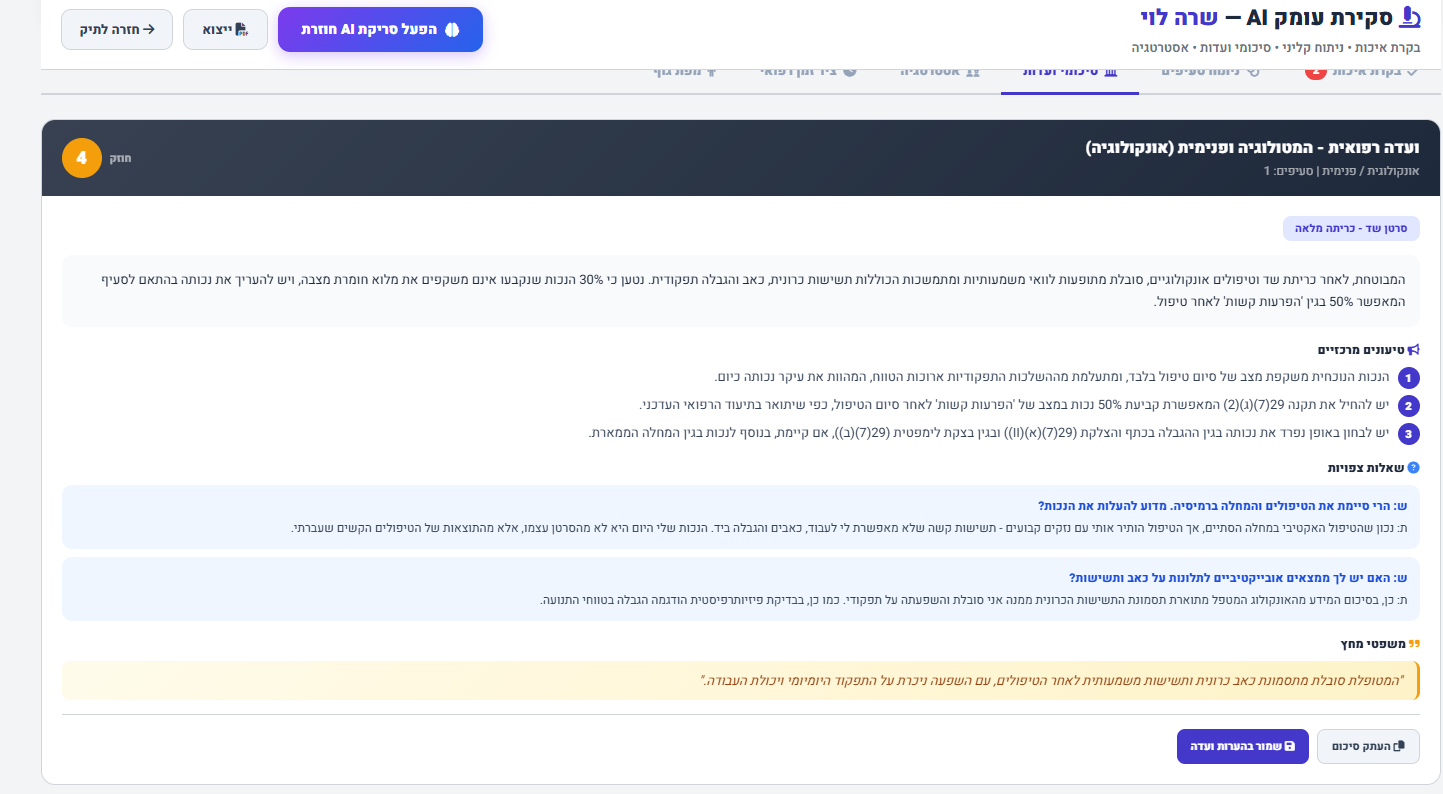Image resolution: width=1443 pixels, height=794 pixels.
Task: Click the megaphone icon next to טיעונים מרכזיים
Action: [1413, 350]
